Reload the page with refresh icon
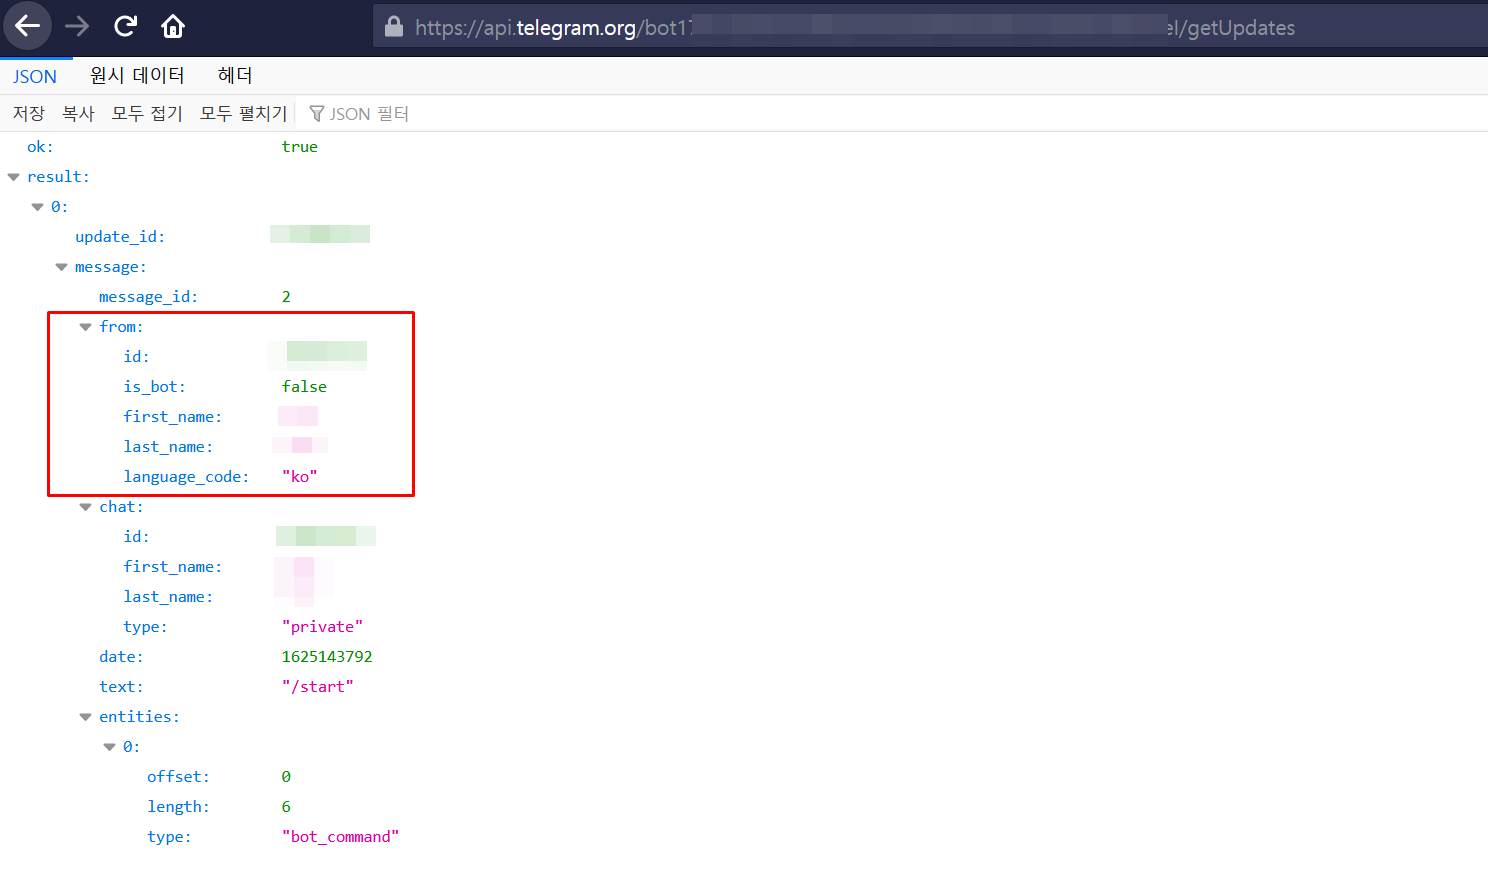The image size is (1488, 871). tap(125, 26)
